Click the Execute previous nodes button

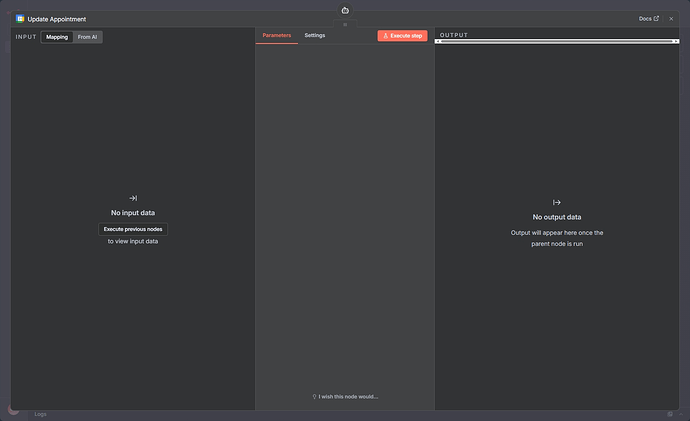[133, 229]
